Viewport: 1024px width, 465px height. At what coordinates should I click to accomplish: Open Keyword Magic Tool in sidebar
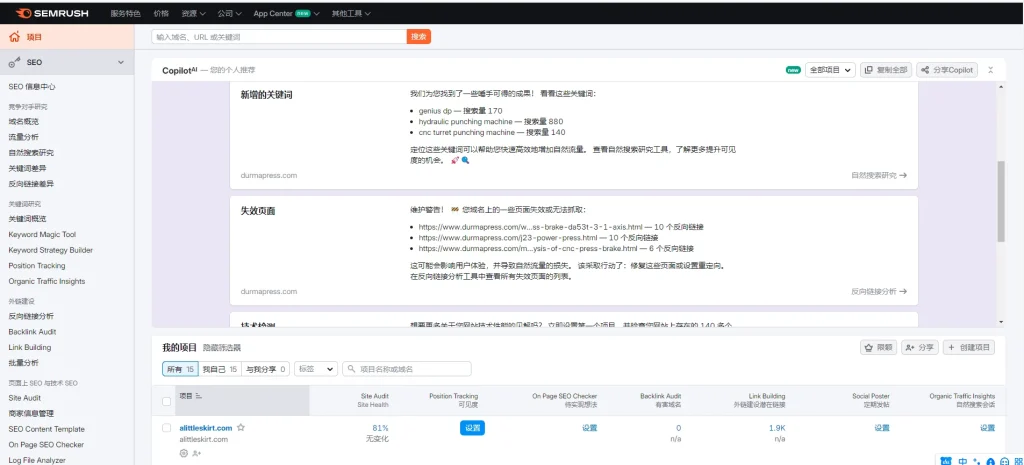coord(42,234)
